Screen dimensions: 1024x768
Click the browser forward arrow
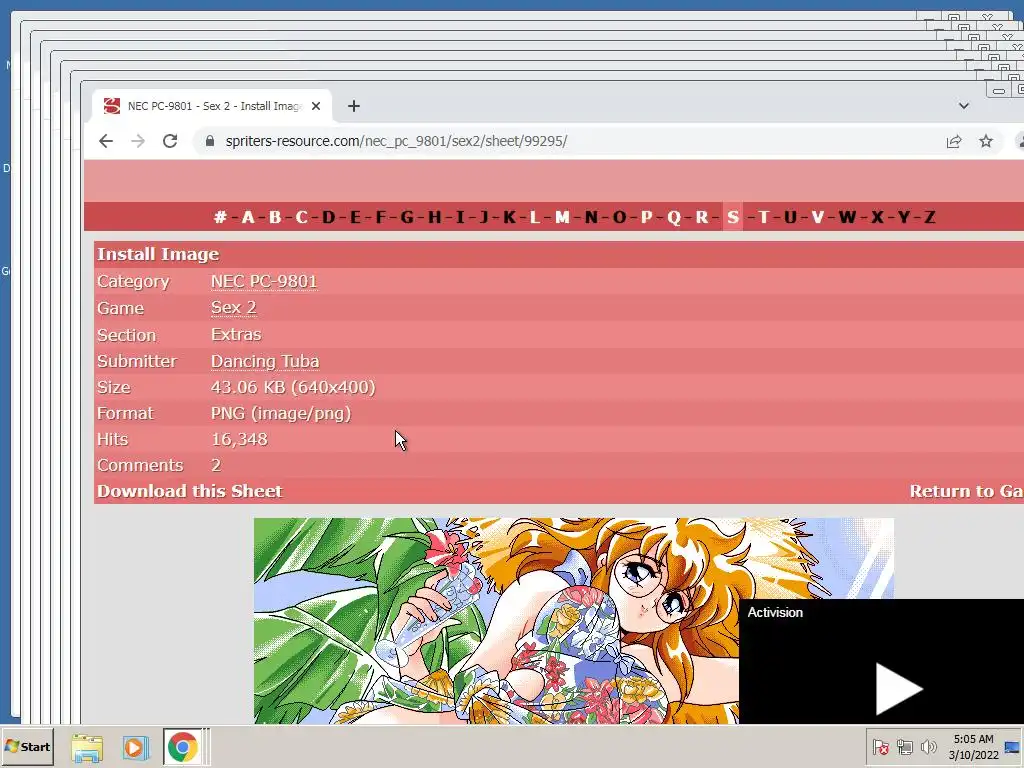138,141
